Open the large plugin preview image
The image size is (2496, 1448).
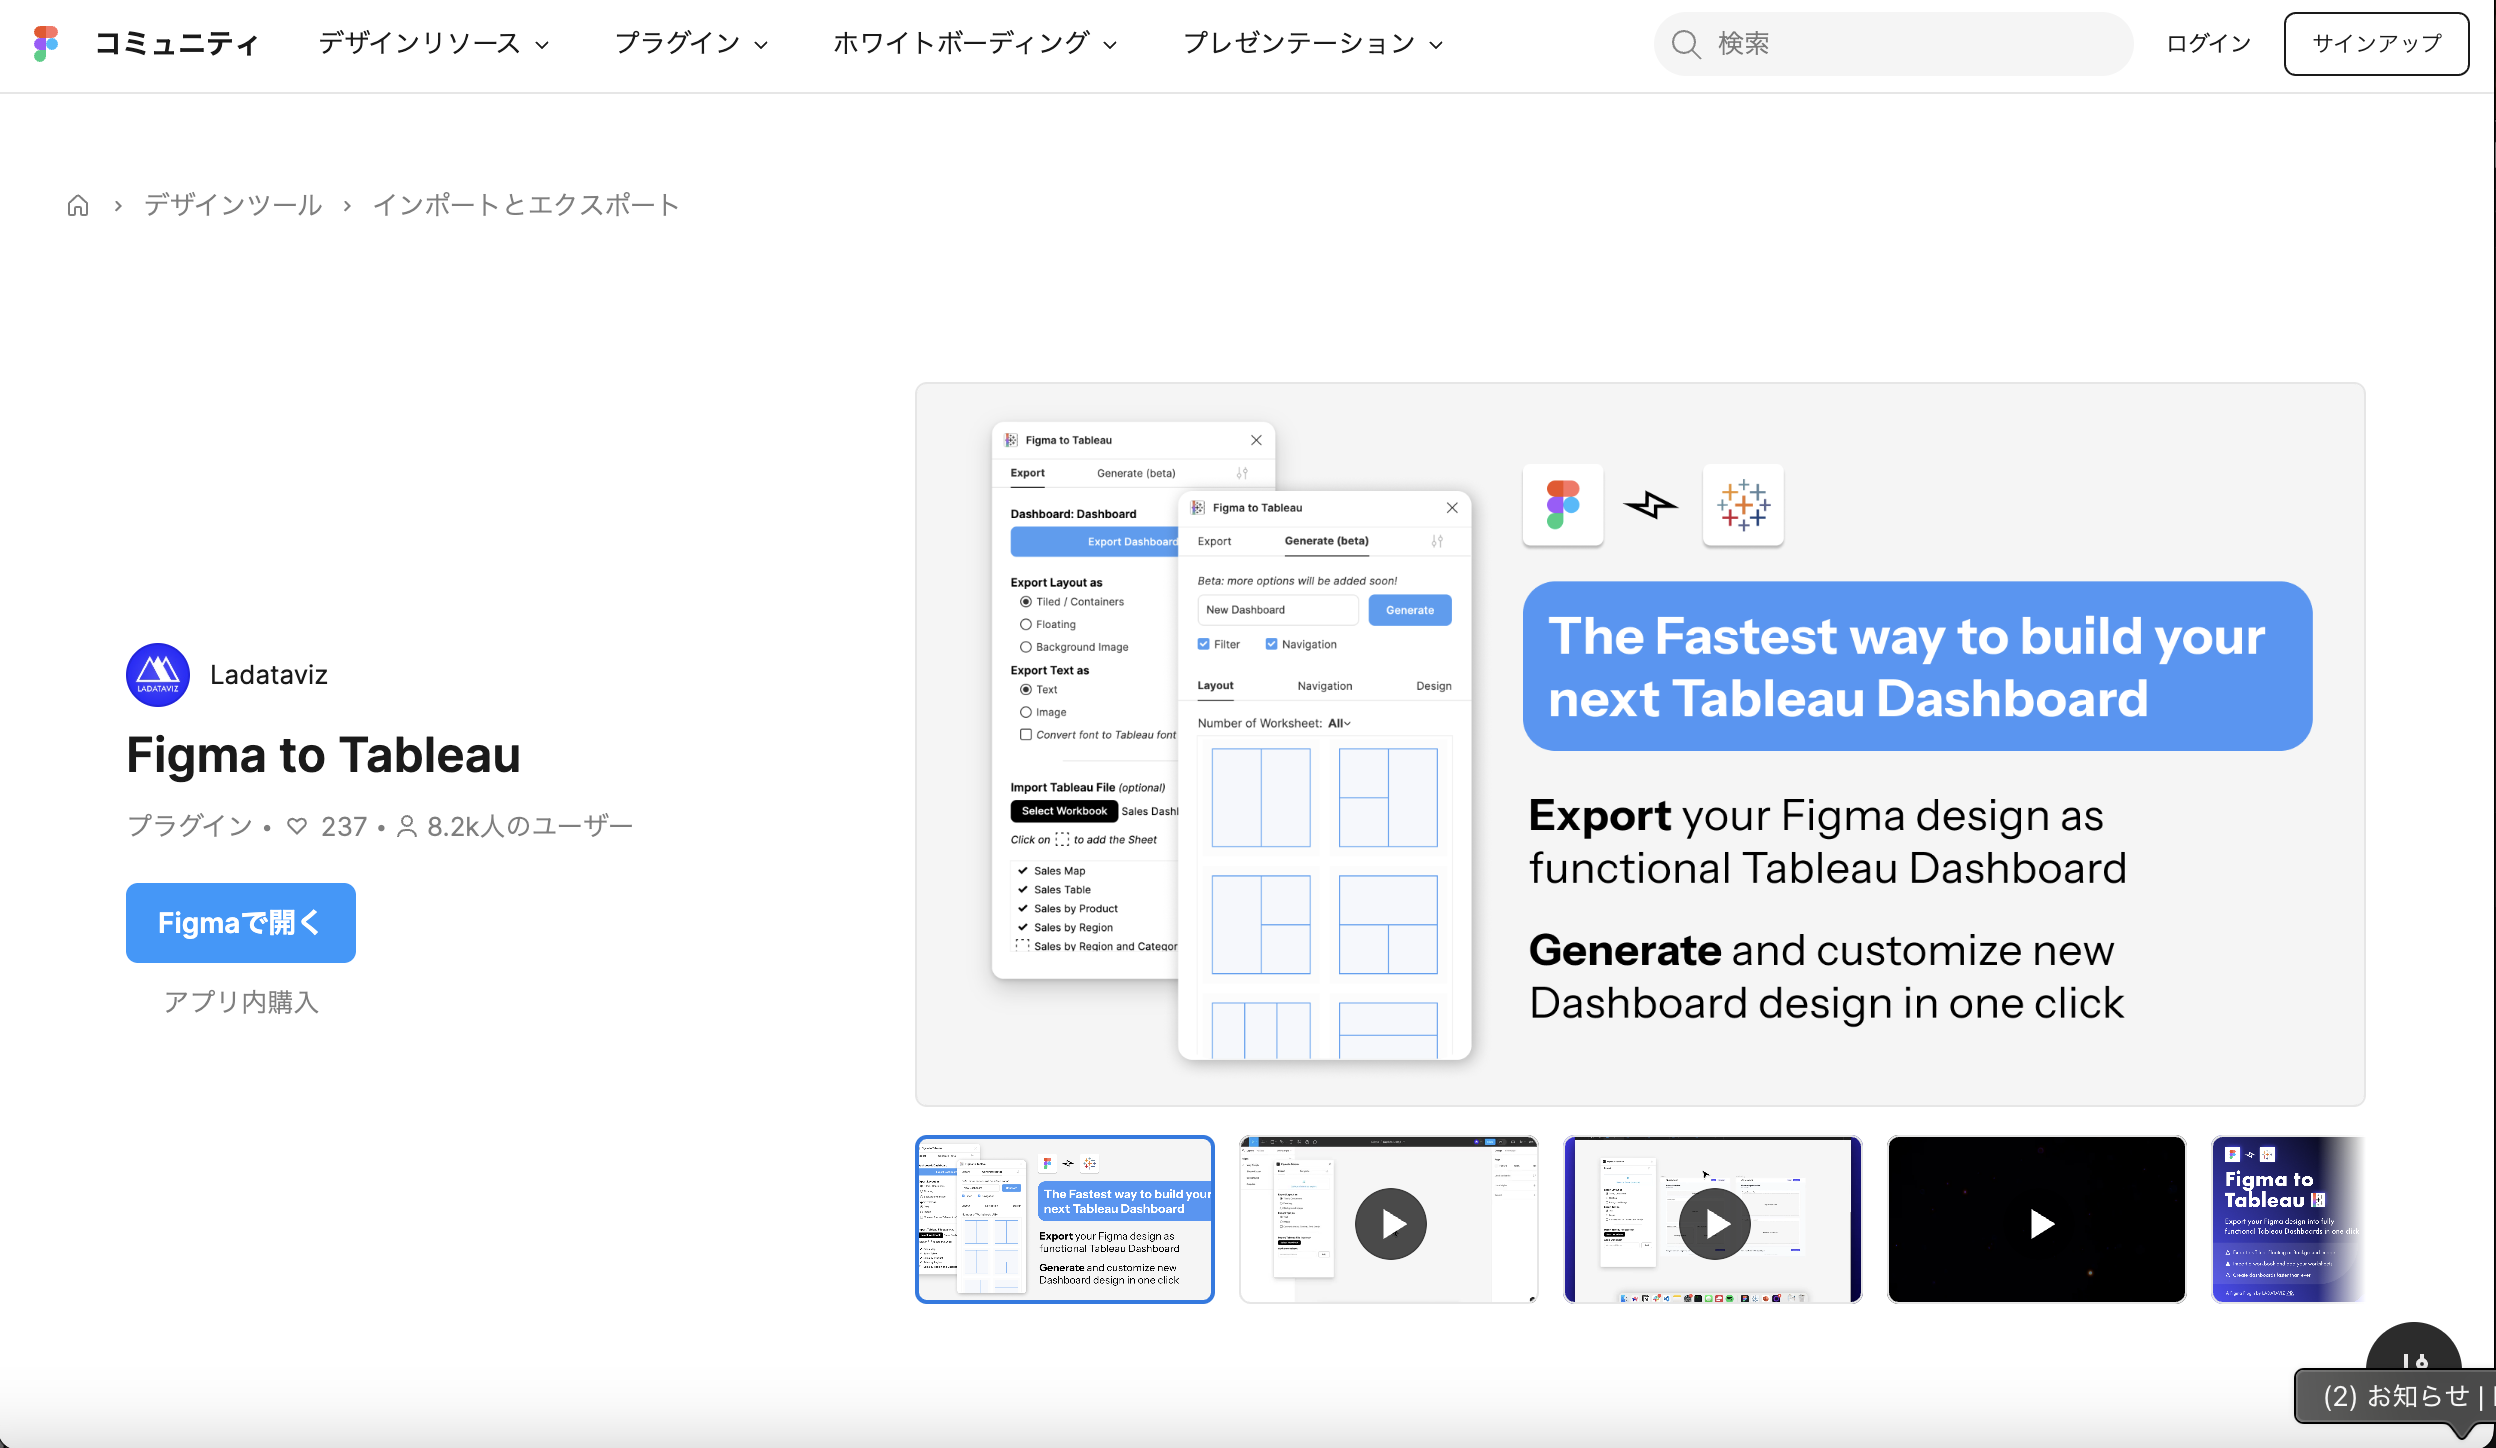pyautogui.click(x=1640, y=744)
